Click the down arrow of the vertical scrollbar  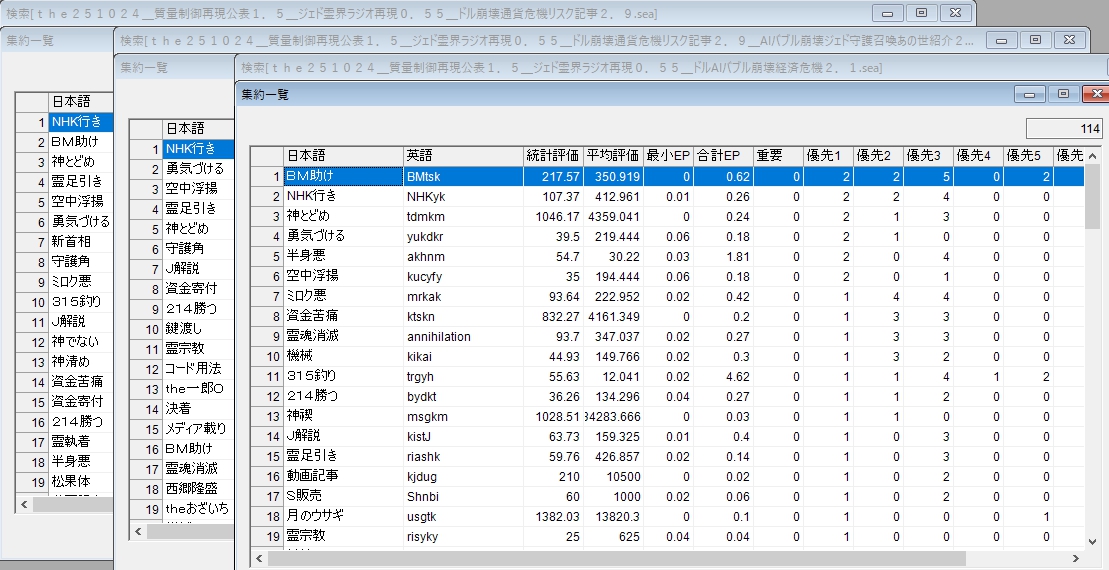pos(1092,541)
